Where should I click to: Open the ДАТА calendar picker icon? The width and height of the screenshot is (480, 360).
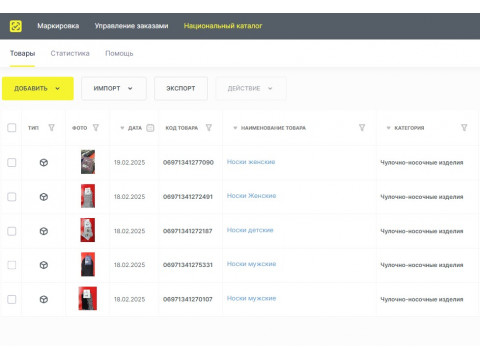pos(150,128)
